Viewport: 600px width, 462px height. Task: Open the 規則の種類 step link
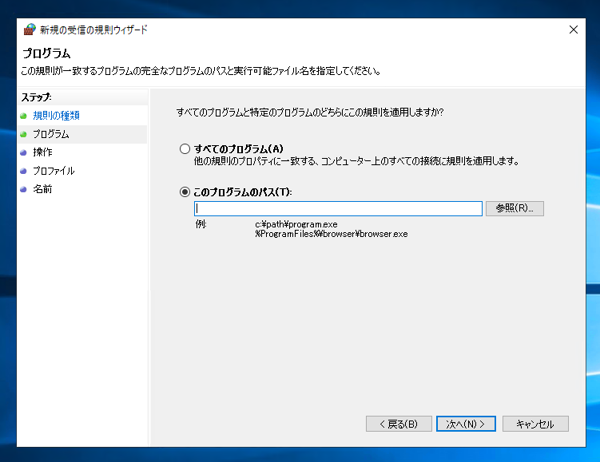(56, 116)
